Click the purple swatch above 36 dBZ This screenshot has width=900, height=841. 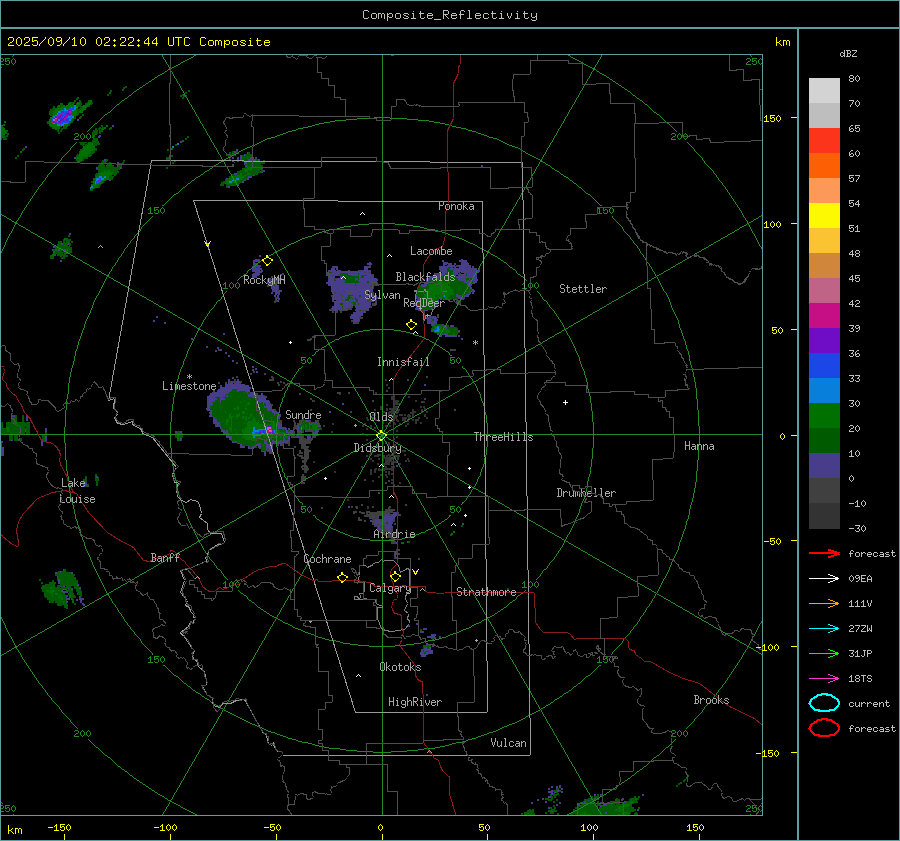click(x=824, y=341)
